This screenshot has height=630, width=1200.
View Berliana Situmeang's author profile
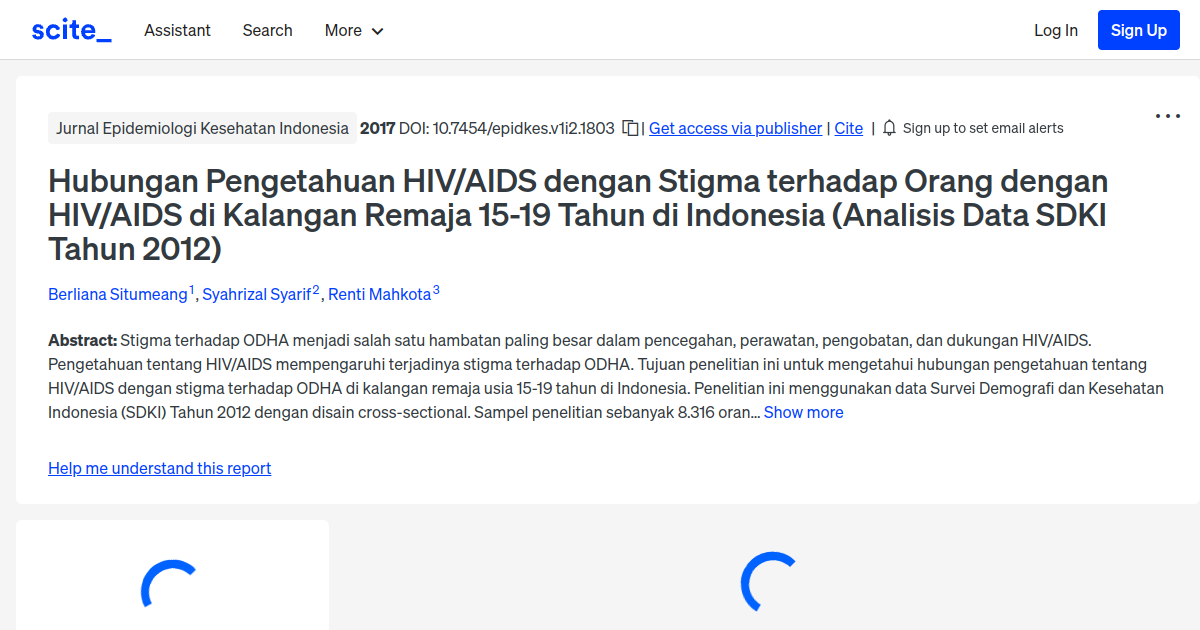(116, 294)
